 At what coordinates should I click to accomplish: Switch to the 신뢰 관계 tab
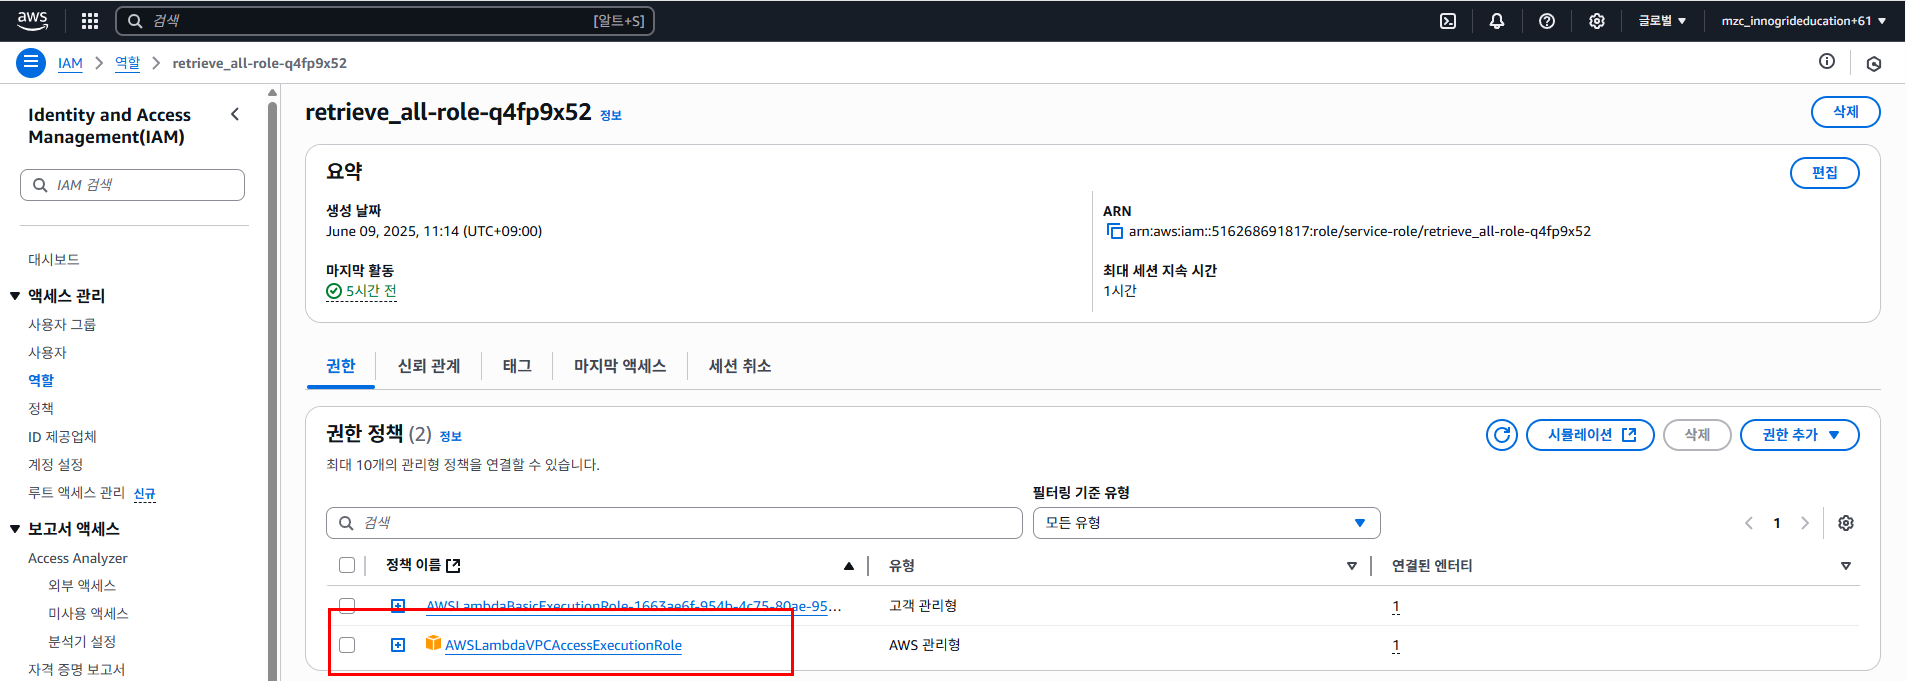[429, 366]
